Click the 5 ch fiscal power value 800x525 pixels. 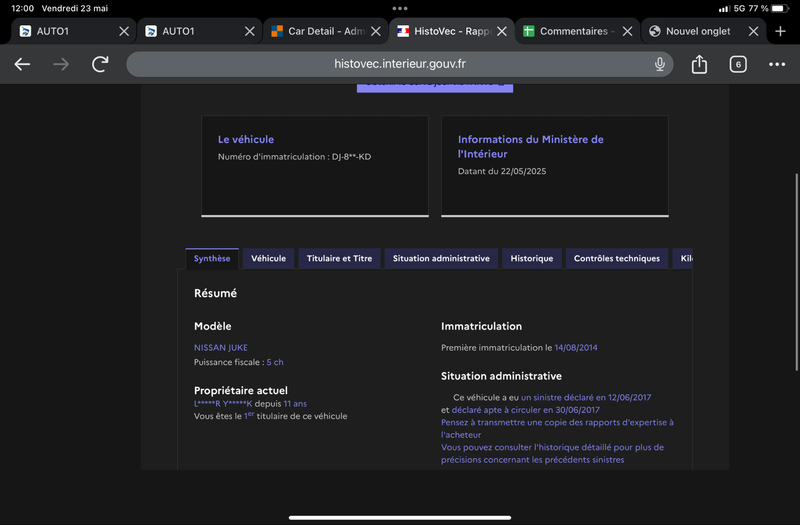pyautogui.click(x=274, y=362)
